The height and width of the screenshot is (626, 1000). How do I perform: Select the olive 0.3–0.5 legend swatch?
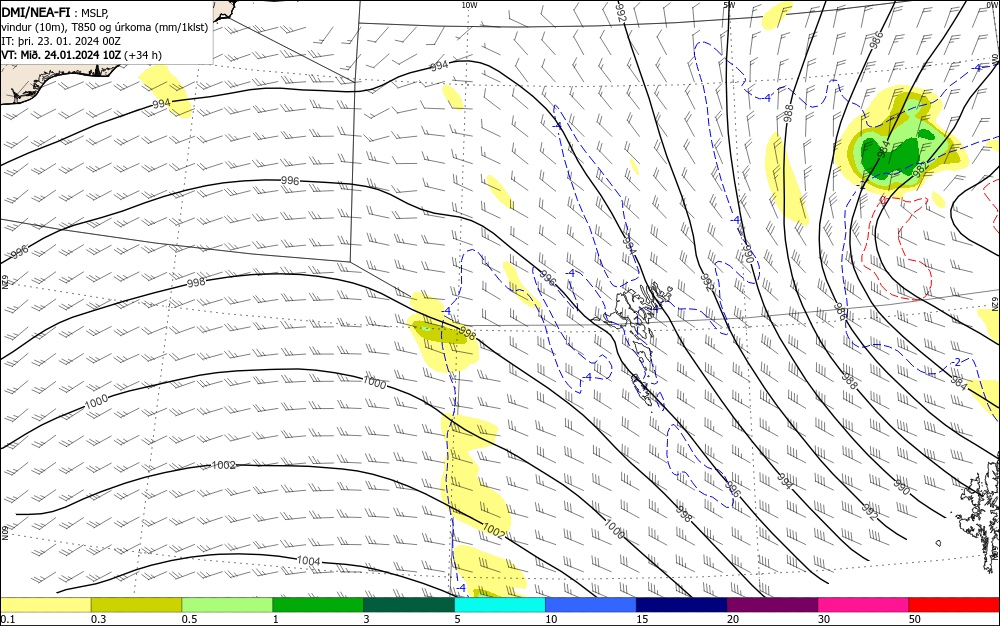(136, 605)
